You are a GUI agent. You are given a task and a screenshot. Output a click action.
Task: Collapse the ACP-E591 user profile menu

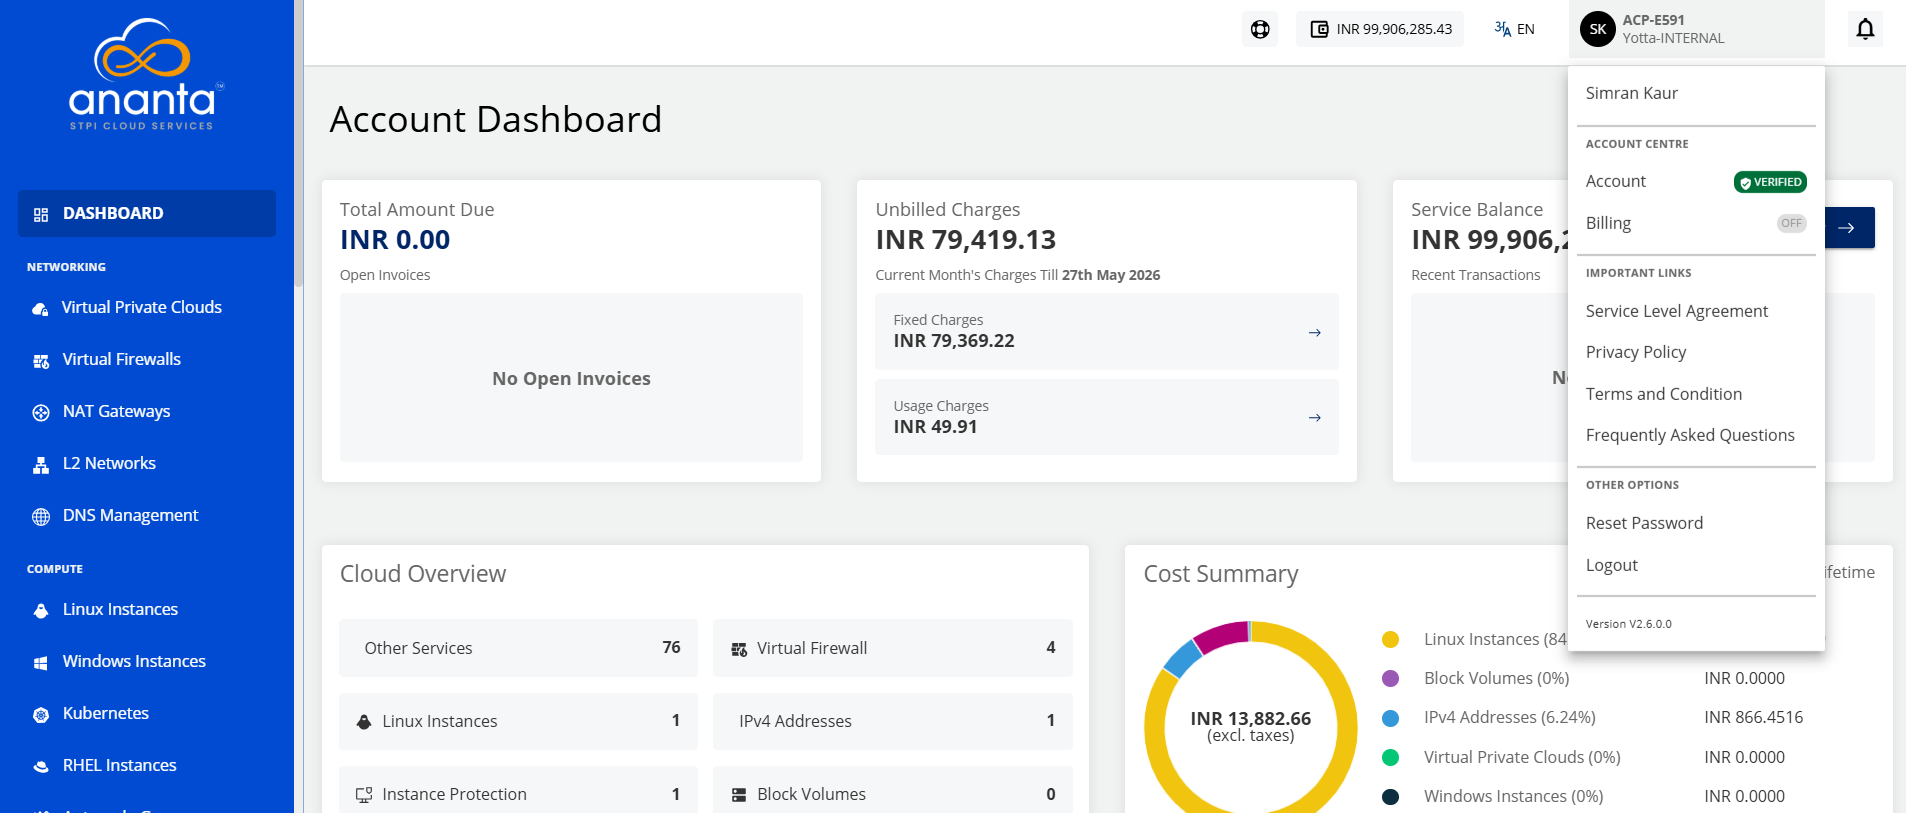point(1696,29)
